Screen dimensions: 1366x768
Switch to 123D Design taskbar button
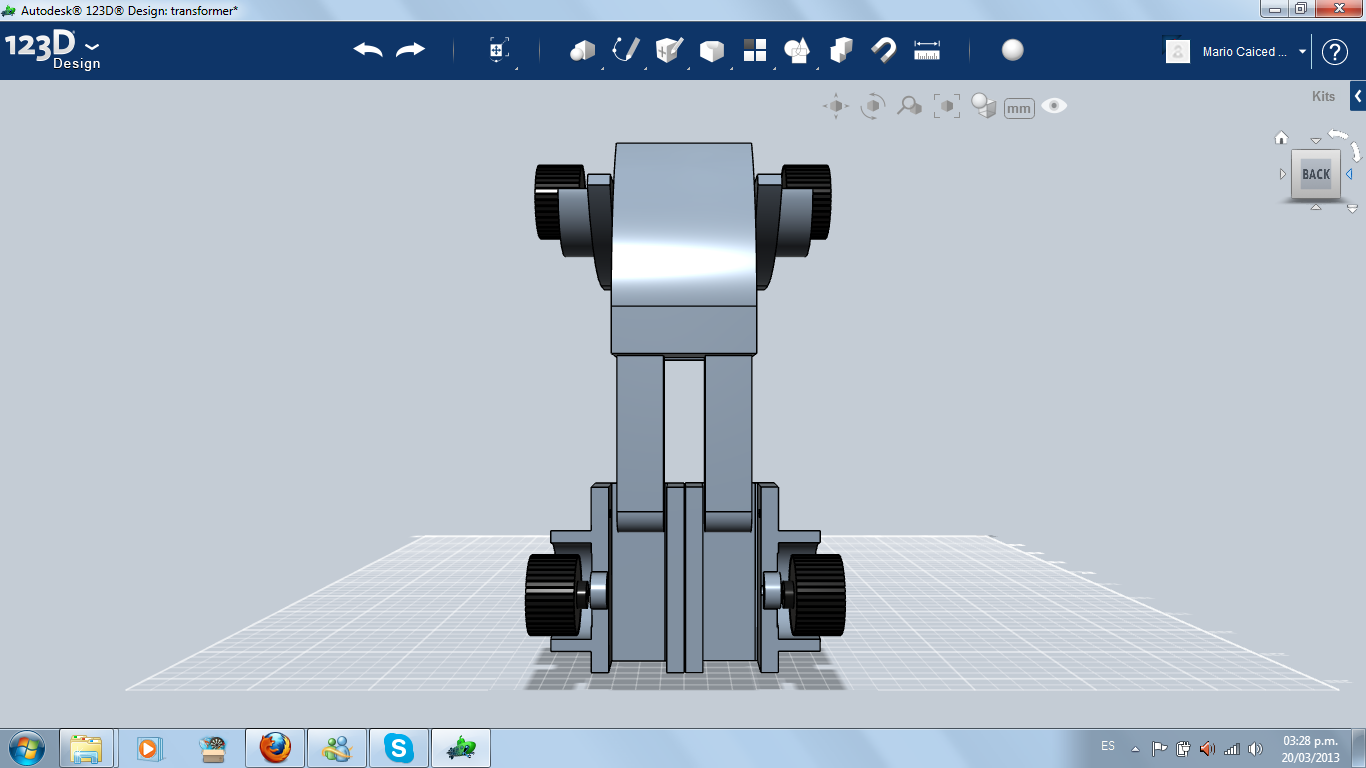(461, 747)
